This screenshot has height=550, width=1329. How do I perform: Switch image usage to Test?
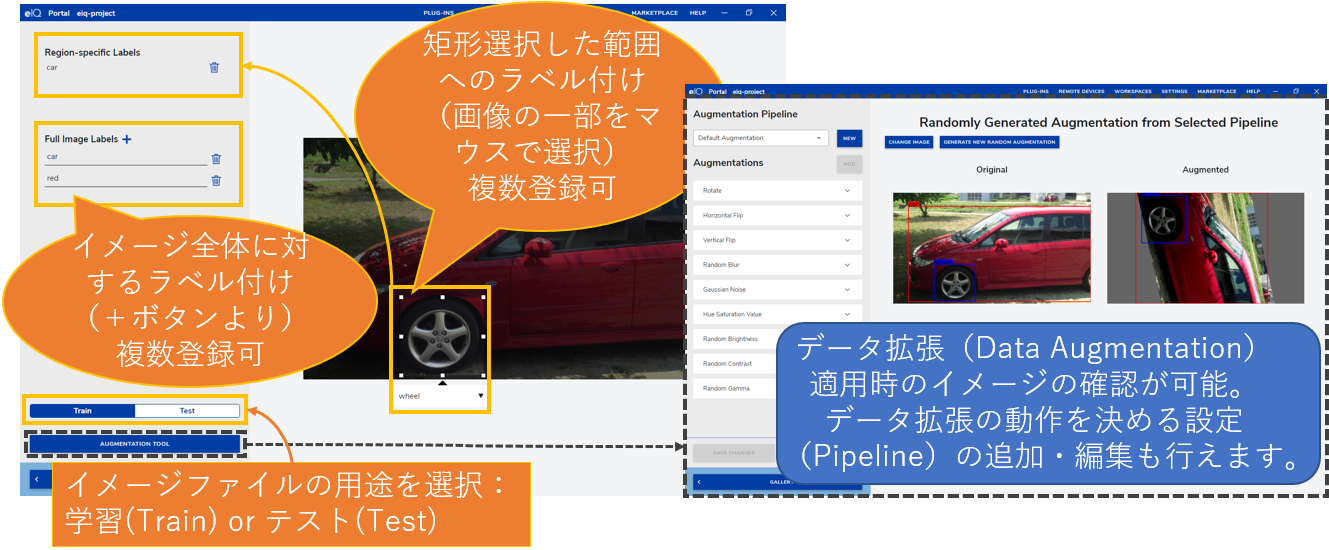(187, 411)
